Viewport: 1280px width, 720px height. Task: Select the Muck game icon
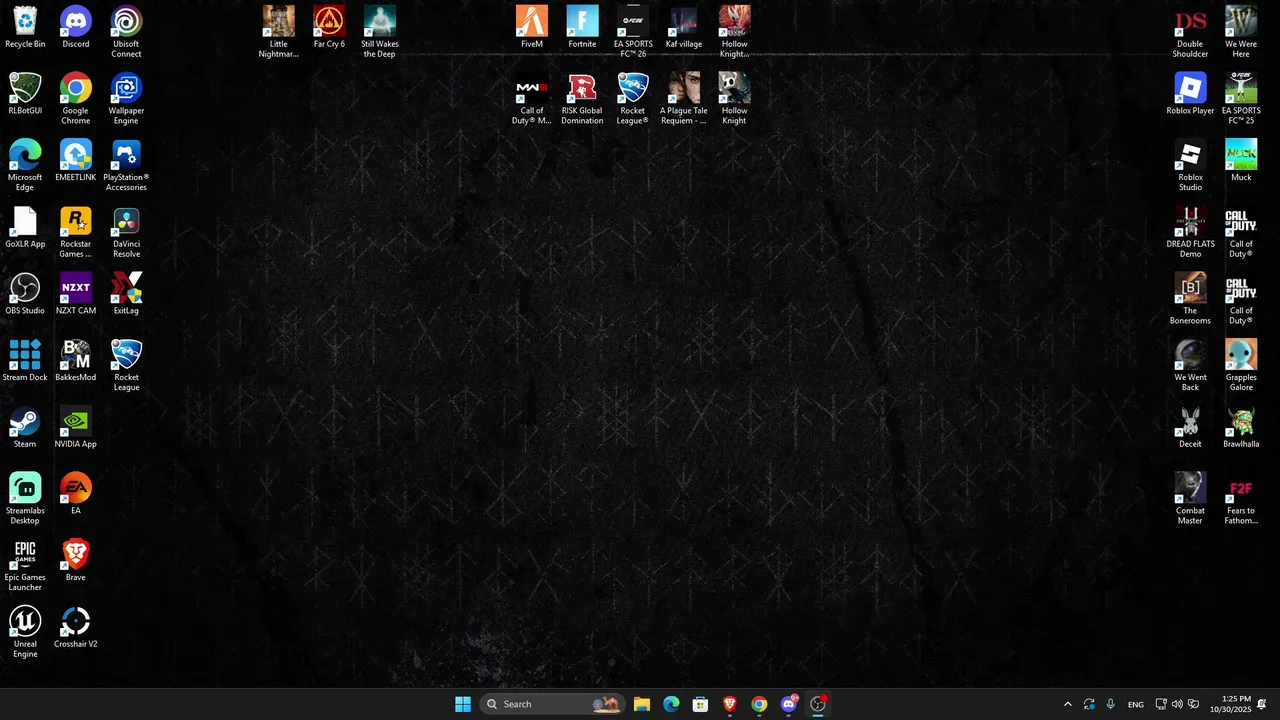1241,161
